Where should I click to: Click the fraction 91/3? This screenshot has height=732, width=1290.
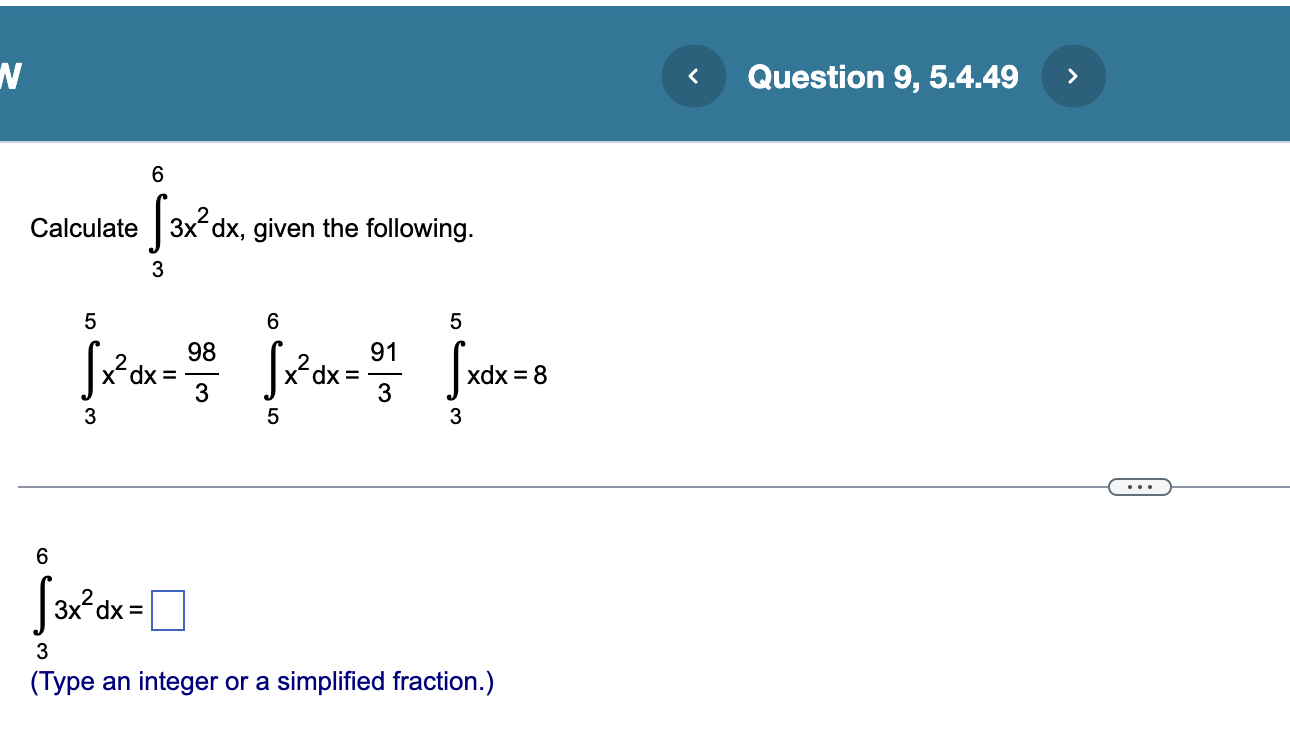click(384, 374)
